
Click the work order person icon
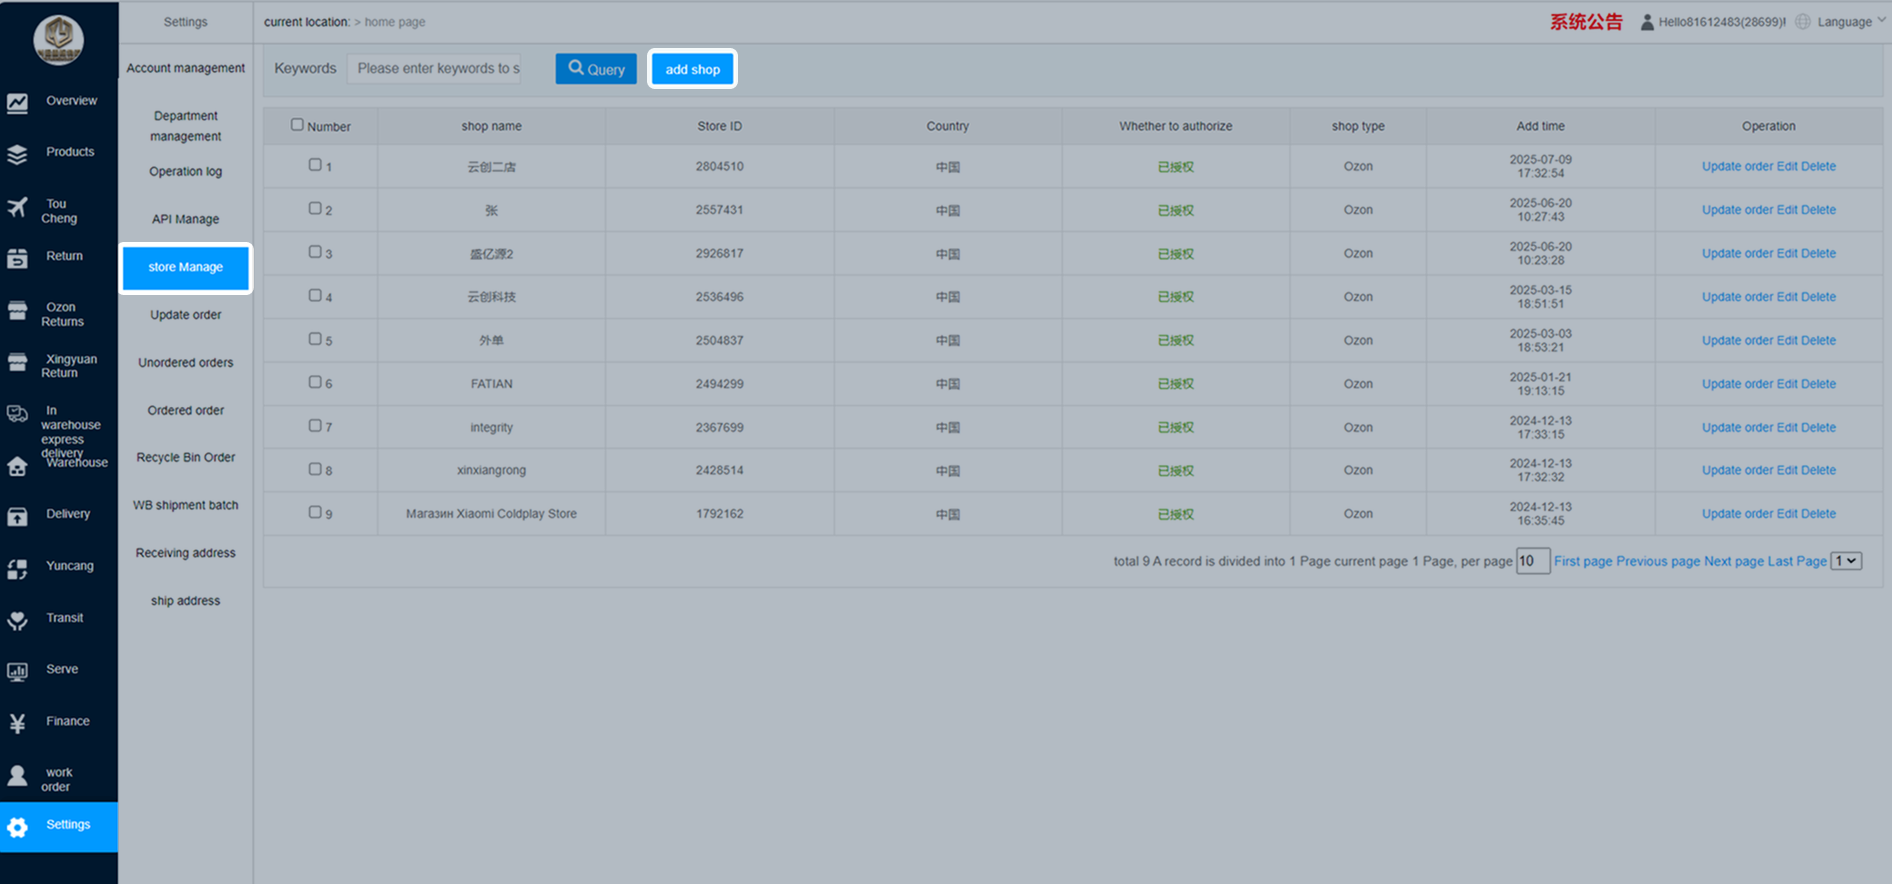(x=17, y=776)
